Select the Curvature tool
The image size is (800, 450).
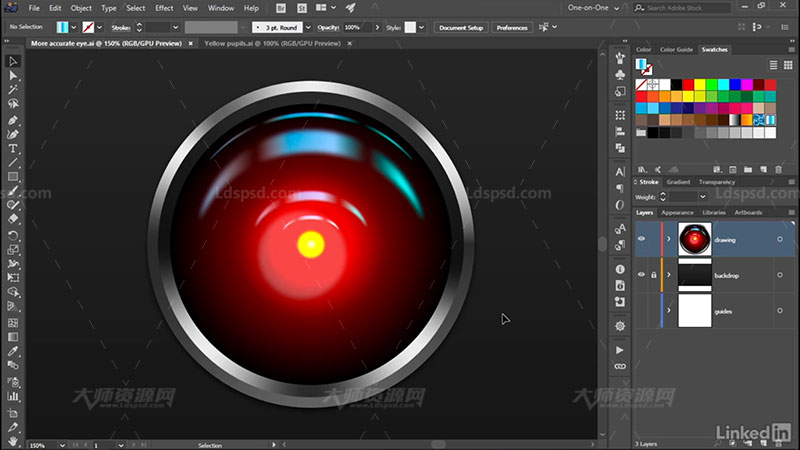click(13, 134)
